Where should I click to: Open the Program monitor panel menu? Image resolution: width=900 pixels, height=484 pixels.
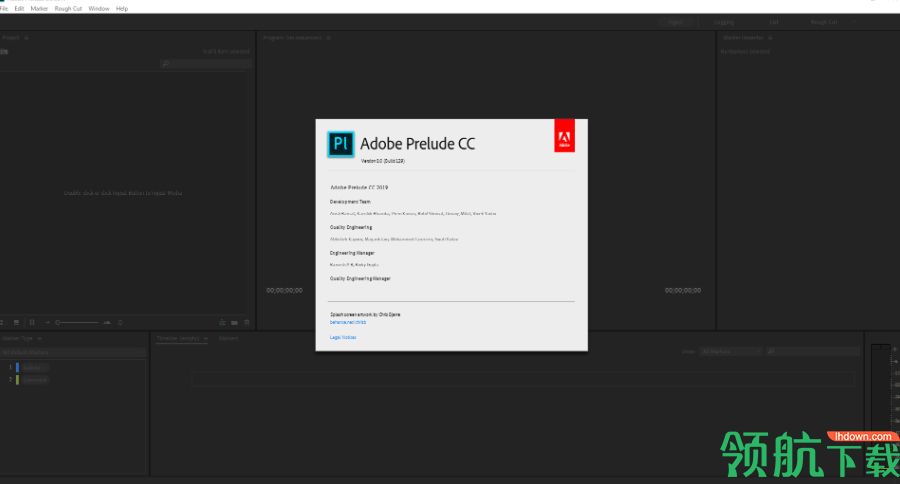328,38
